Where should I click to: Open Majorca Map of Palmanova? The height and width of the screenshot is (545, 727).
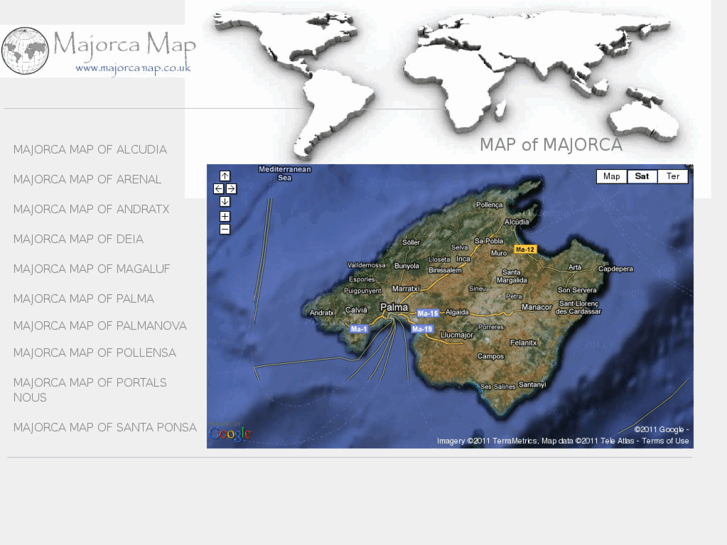pos(100,326)
